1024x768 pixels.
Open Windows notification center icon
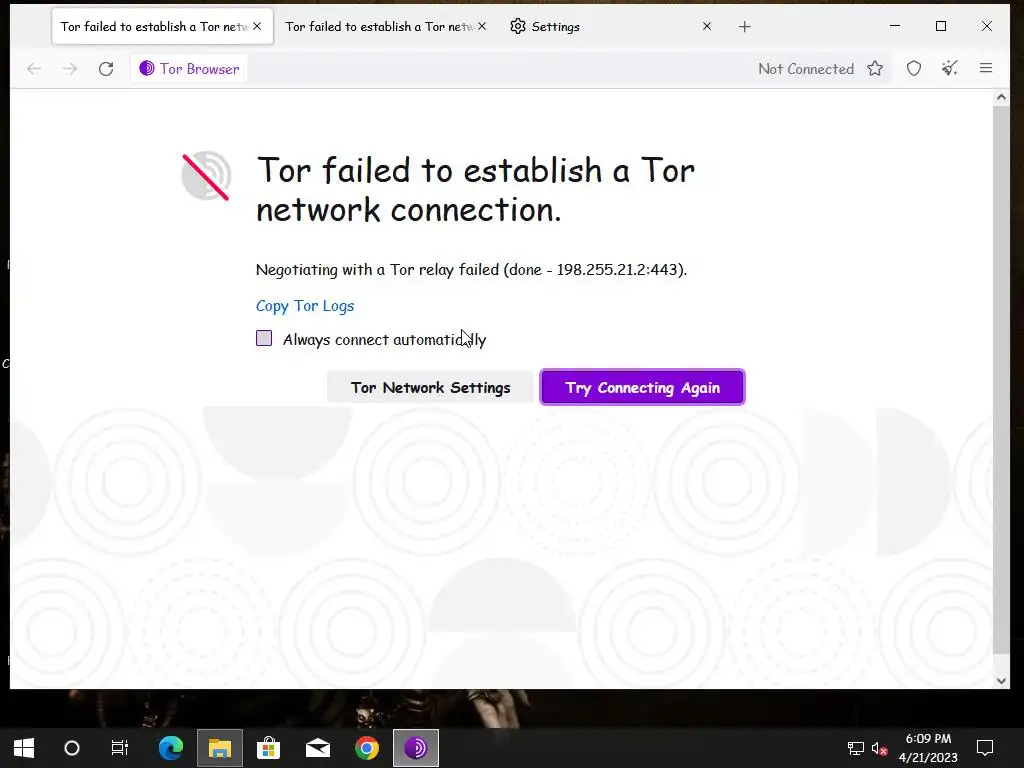[985, 747]
